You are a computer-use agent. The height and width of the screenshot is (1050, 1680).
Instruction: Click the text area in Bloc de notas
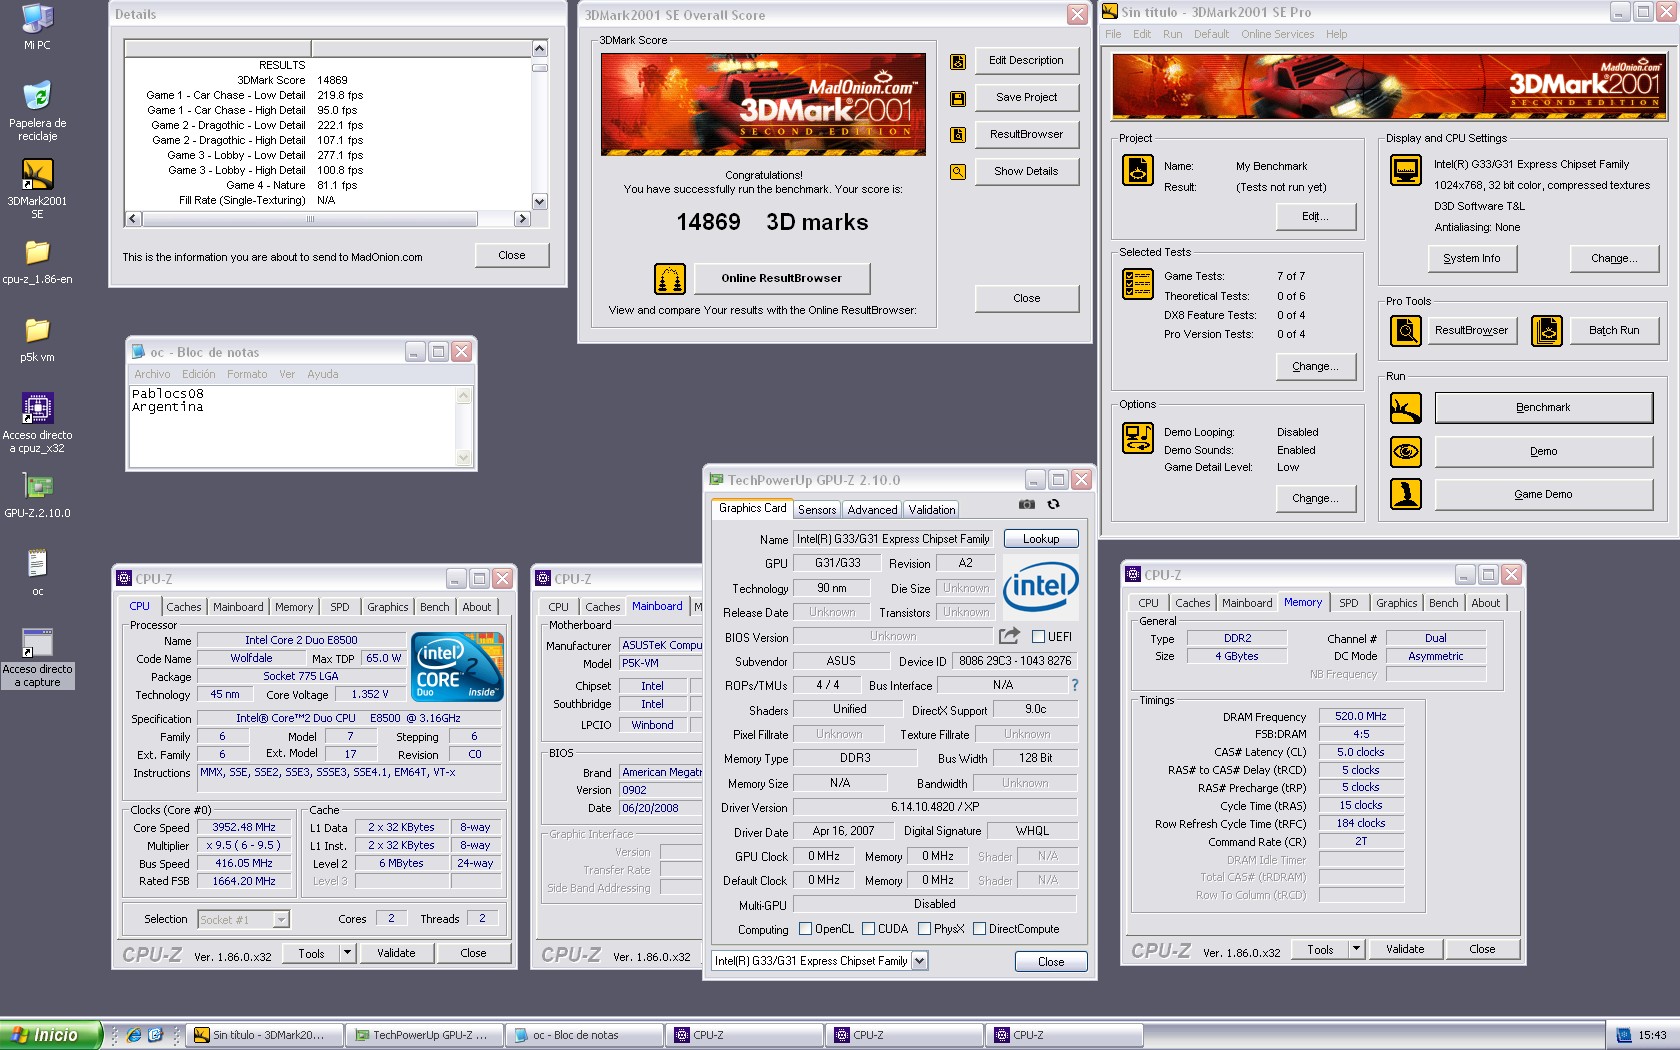point(292,426)
